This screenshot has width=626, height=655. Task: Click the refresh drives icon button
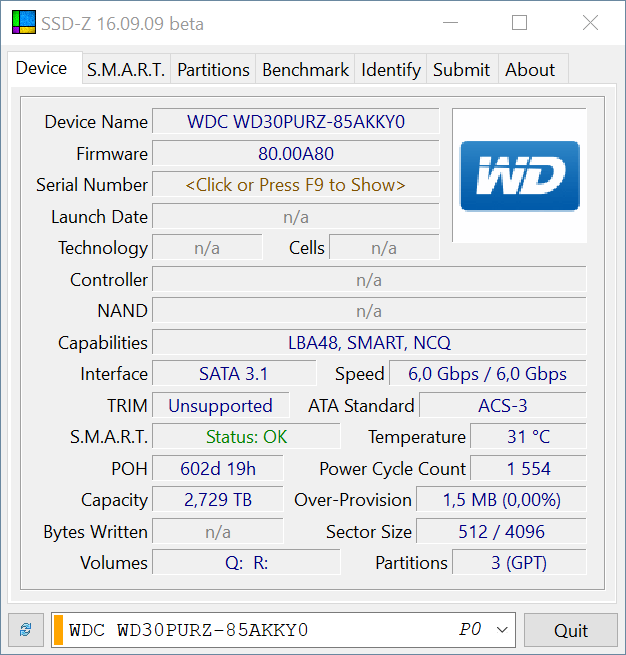[26, 630]
